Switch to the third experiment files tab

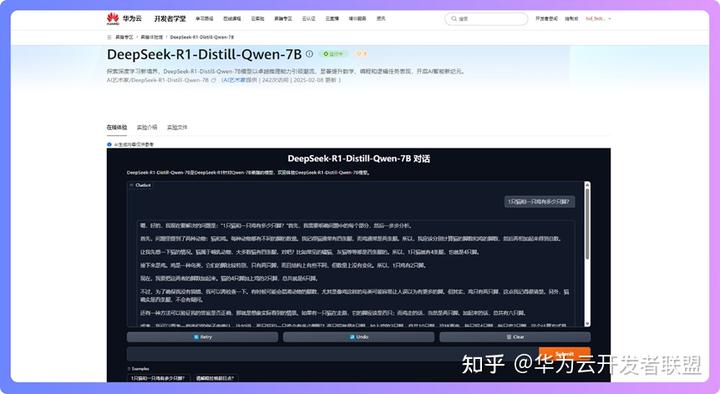[177, 127]
